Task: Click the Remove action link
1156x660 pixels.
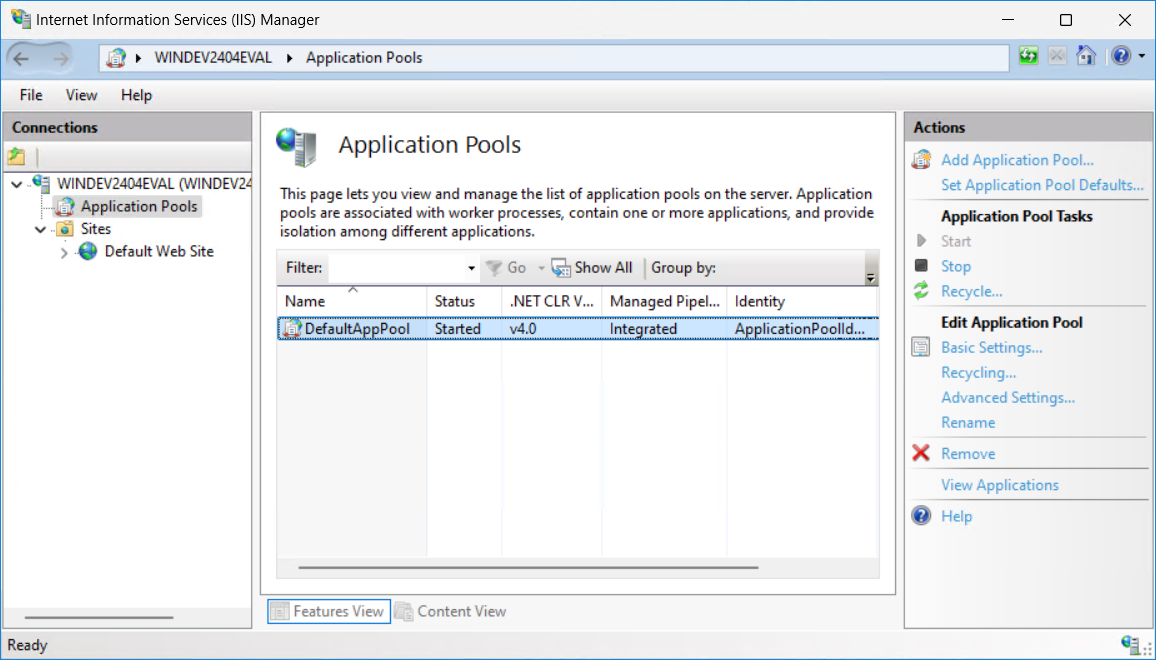Action: (x=968, y=454)
